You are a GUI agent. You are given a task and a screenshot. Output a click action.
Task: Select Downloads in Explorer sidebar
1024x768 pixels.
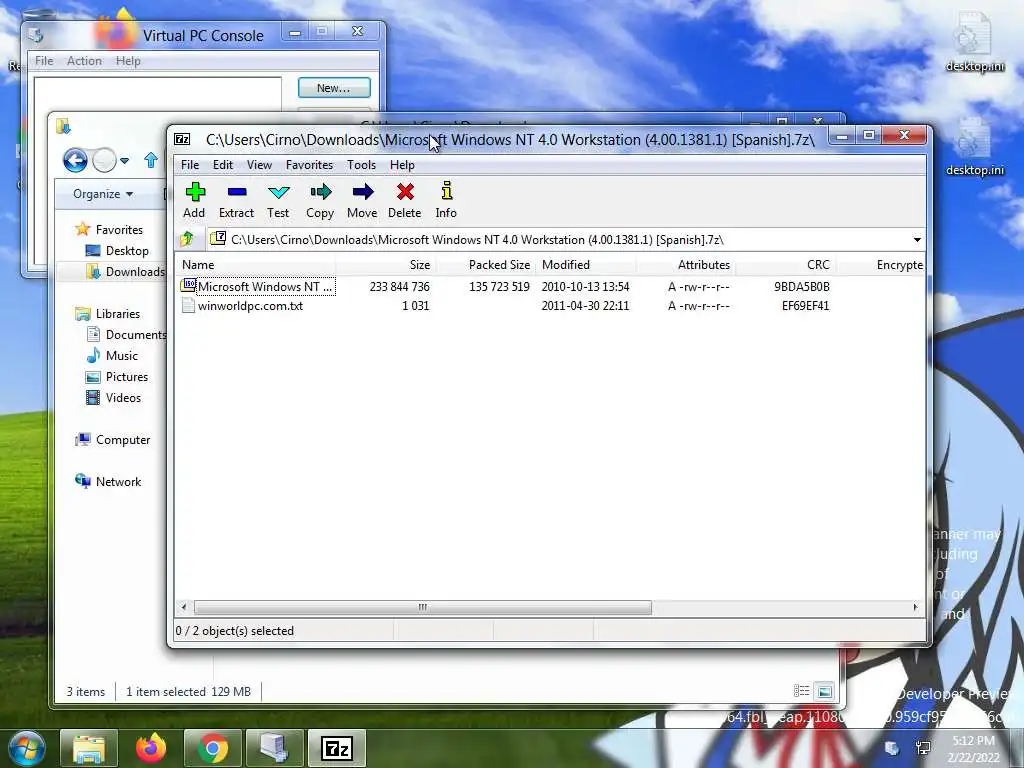point(125,272)
